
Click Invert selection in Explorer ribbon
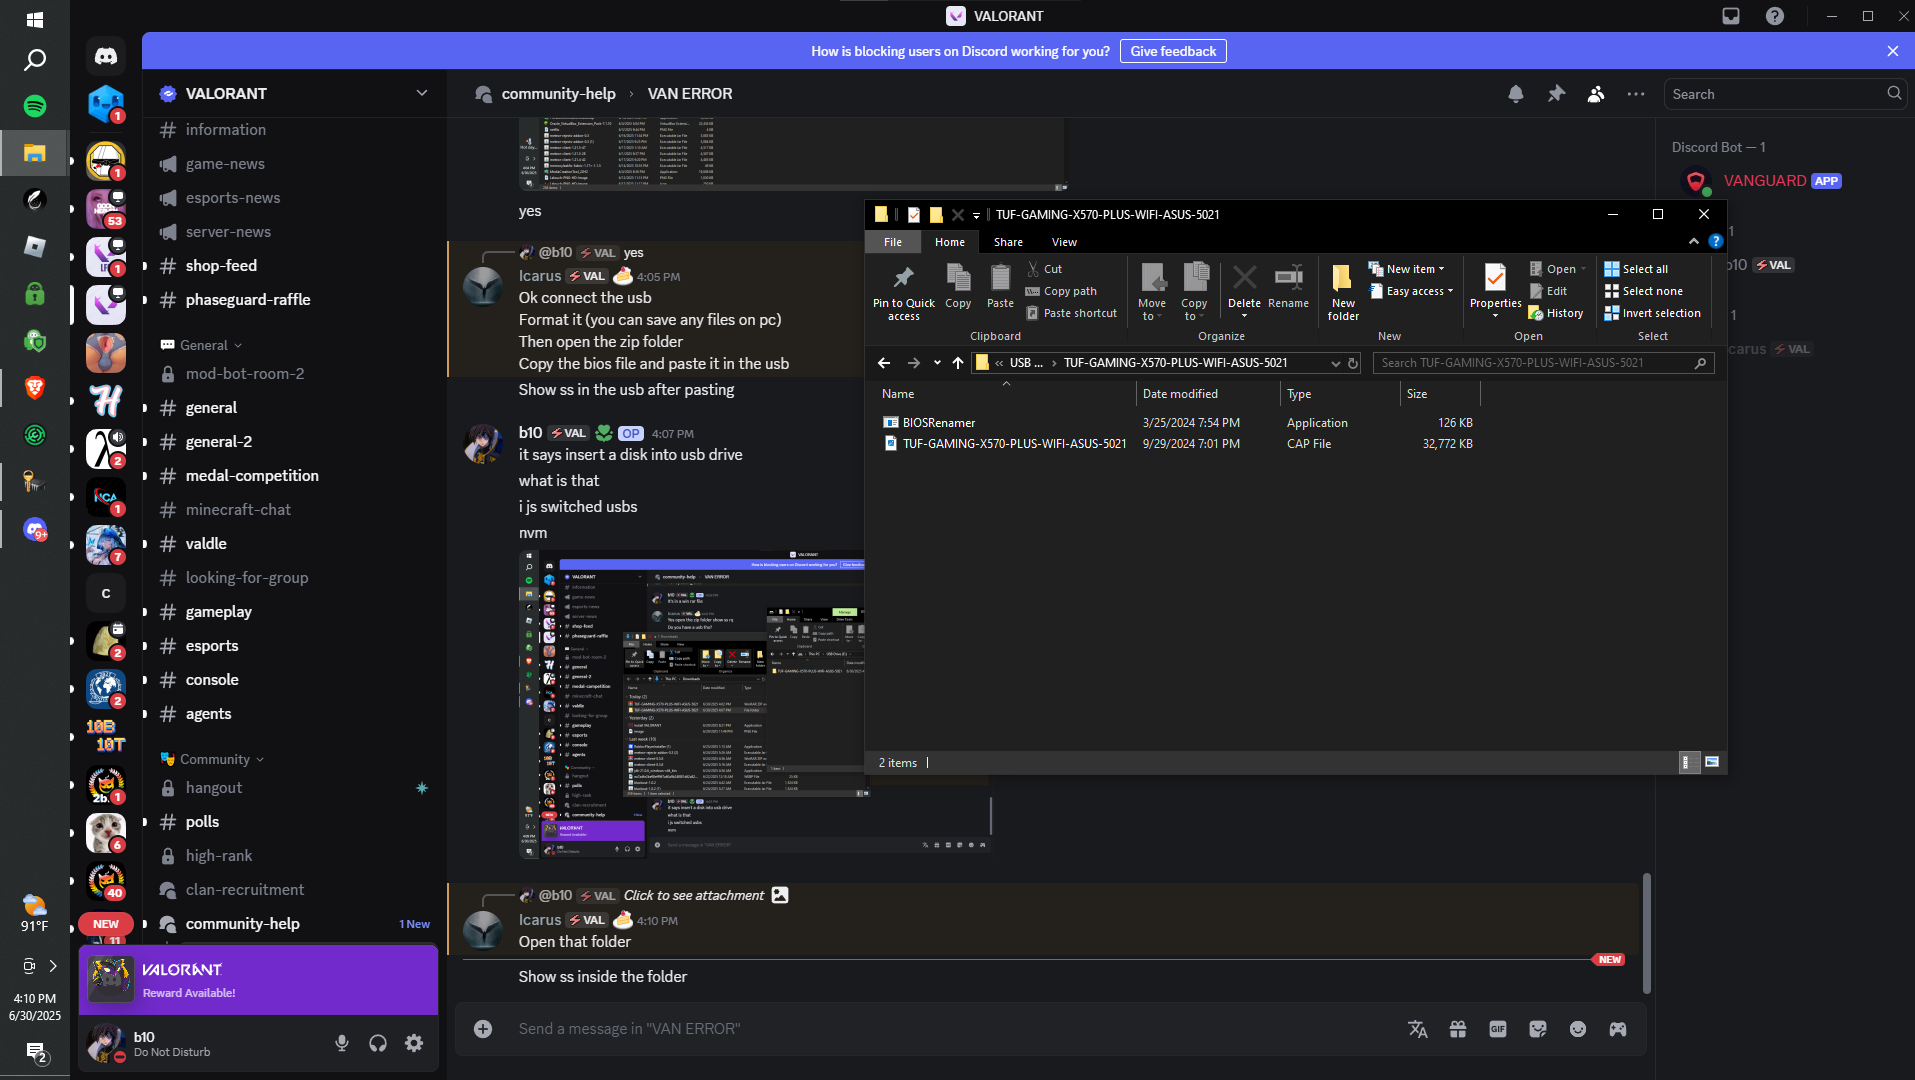(1652, 313)
